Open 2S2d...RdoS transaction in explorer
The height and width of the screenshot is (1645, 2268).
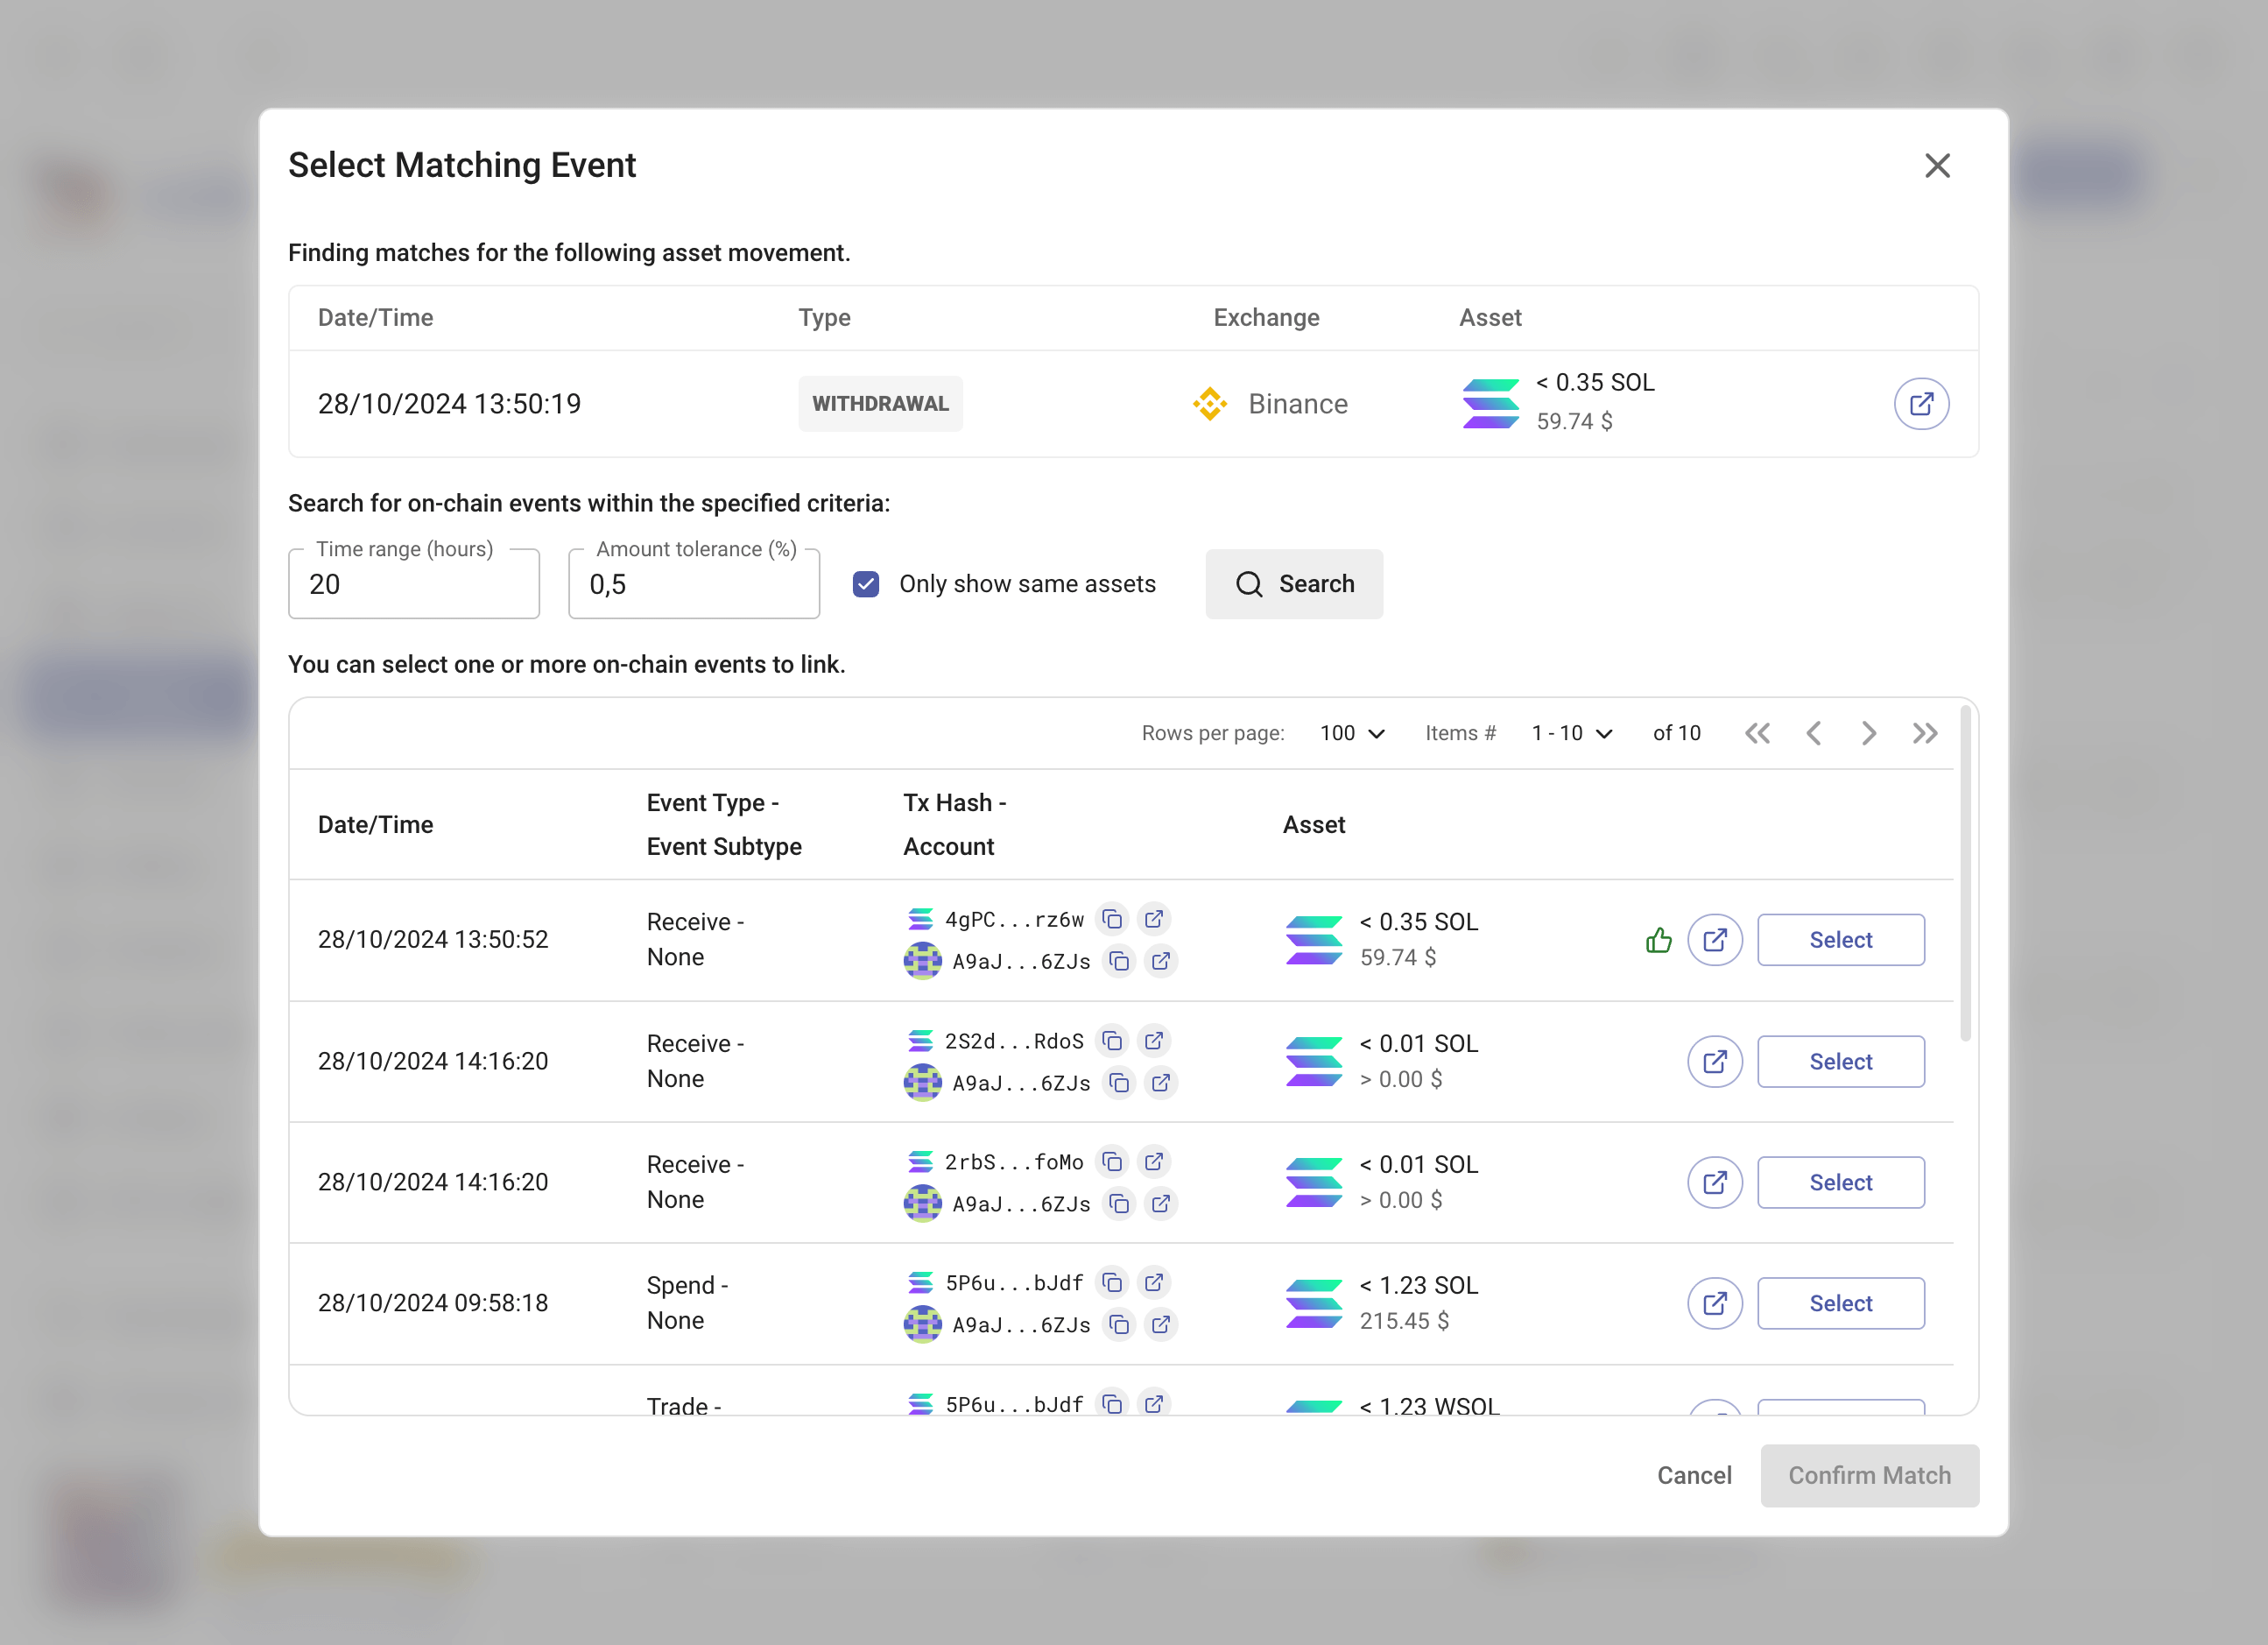1154,1041
